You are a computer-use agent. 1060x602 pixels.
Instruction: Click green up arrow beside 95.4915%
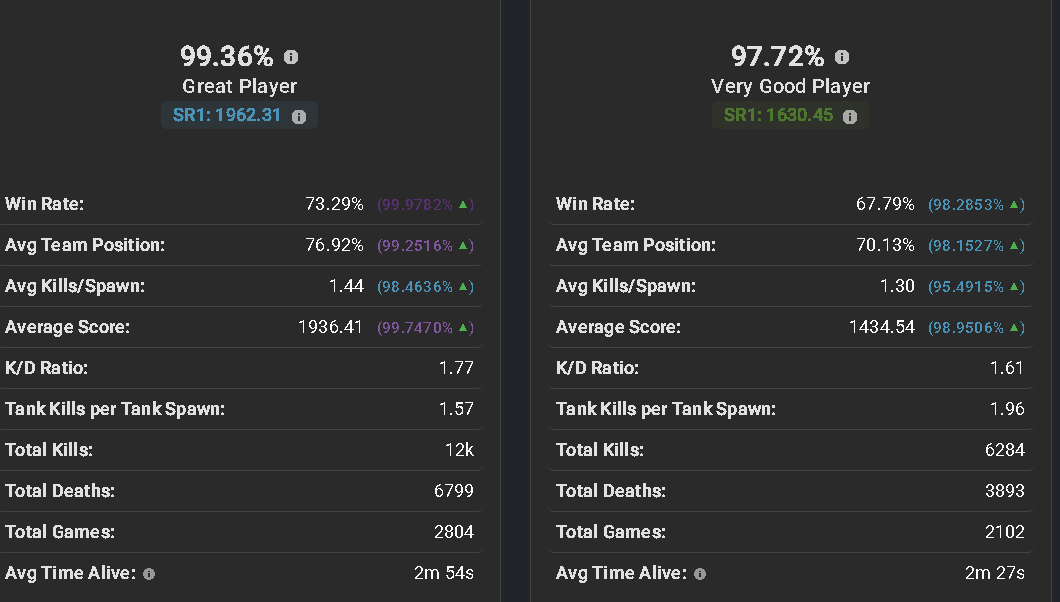(x=1014, y=287)
